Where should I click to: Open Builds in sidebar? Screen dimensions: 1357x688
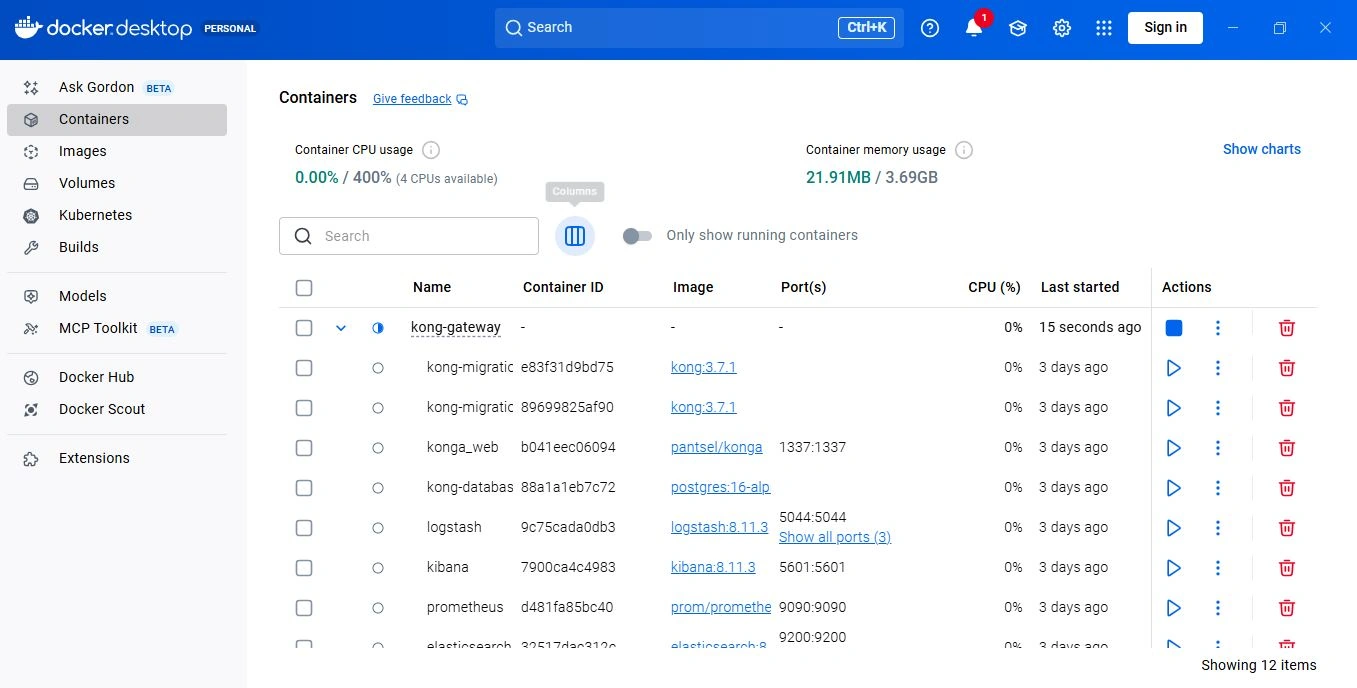click(x=117, y=247)
